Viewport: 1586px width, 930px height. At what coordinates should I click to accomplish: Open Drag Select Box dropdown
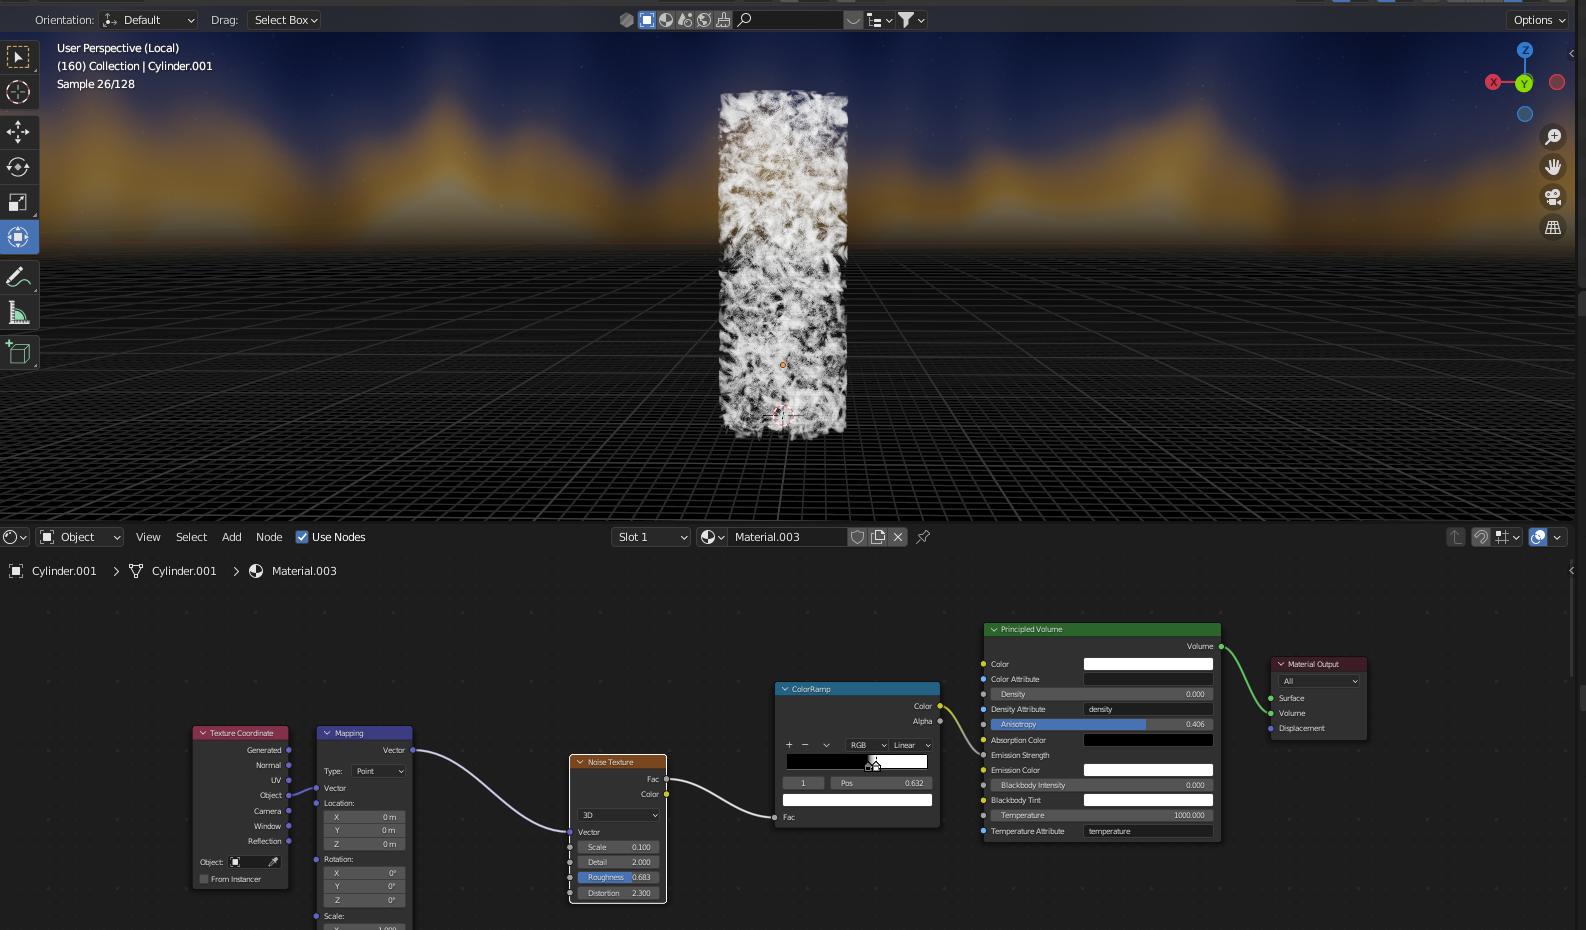(x=284, y=20)
